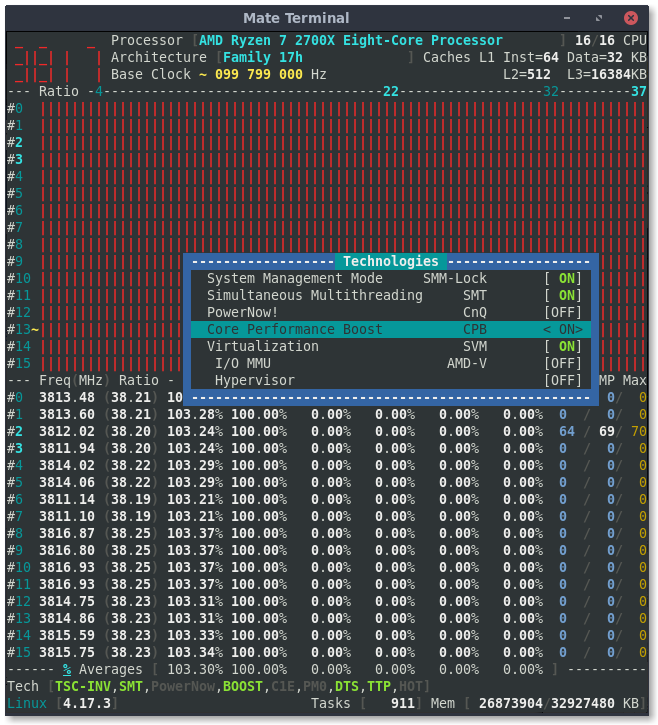Click the Mate Terminal title bar text
Screen dimensions: 658x725
click(x=296, y=18)
